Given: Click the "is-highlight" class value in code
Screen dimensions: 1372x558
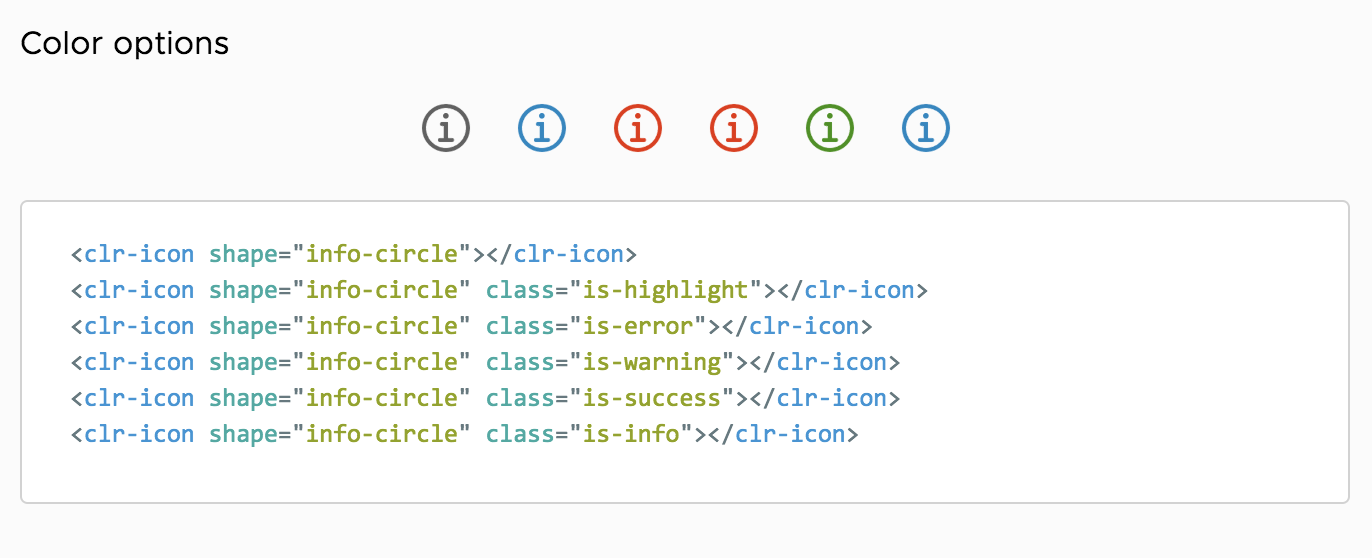Looking at the screenshot, I should pyautogui.click(x=666, y=290).
